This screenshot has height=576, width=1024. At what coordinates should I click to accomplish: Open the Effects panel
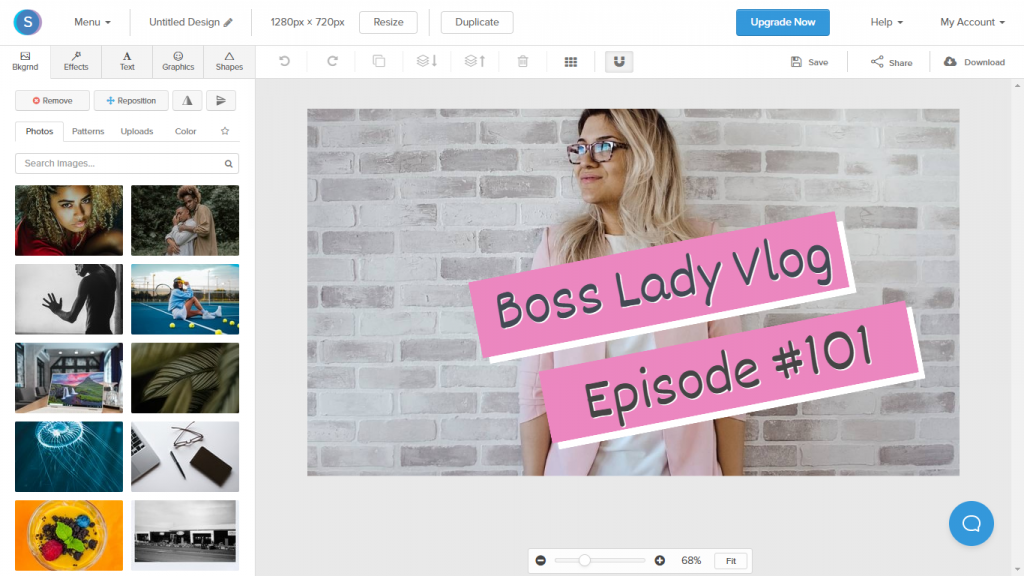pyautogui.click(x=75, y=61)
